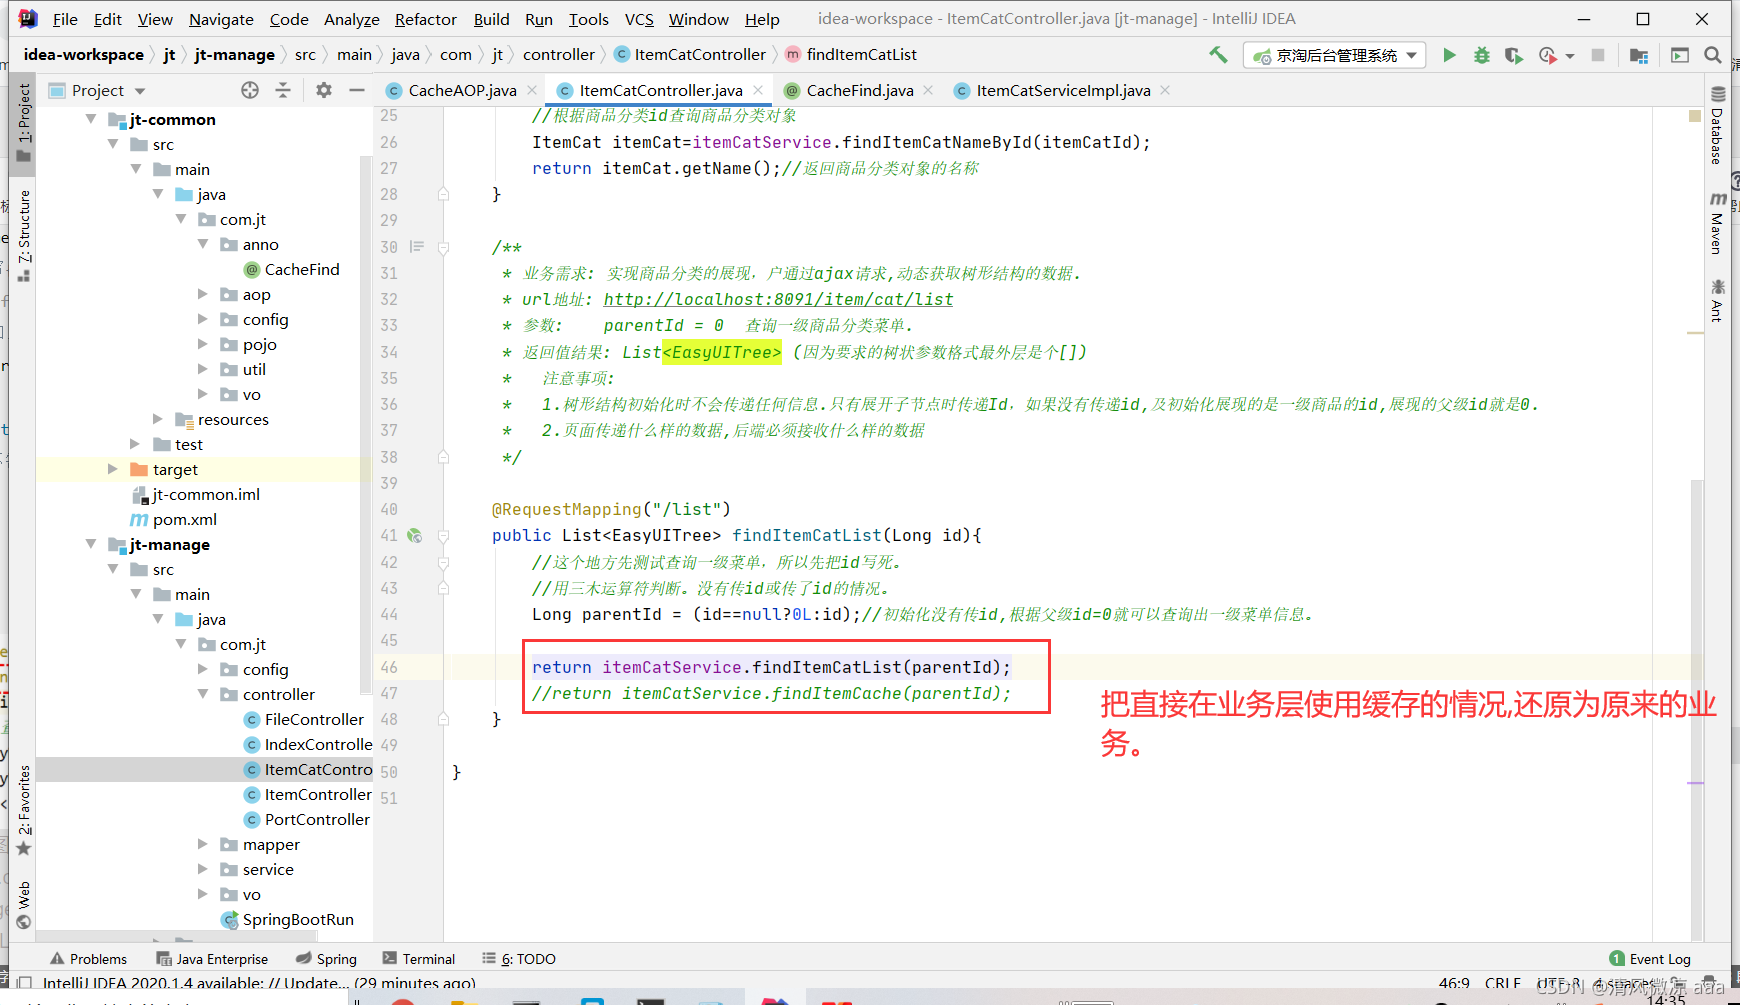
Task: Open the Analyze menu
Action: click(x=352, y=19)
